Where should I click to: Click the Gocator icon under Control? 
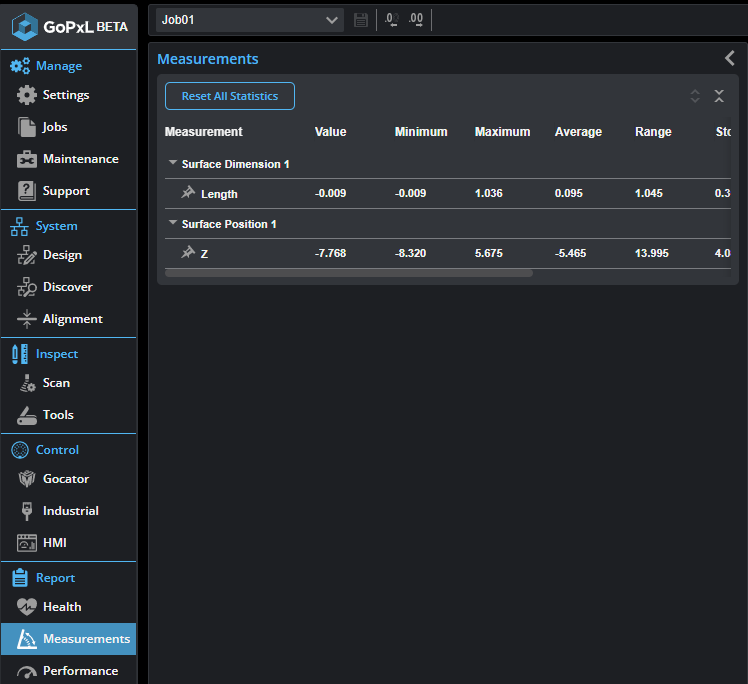(27, 479)
